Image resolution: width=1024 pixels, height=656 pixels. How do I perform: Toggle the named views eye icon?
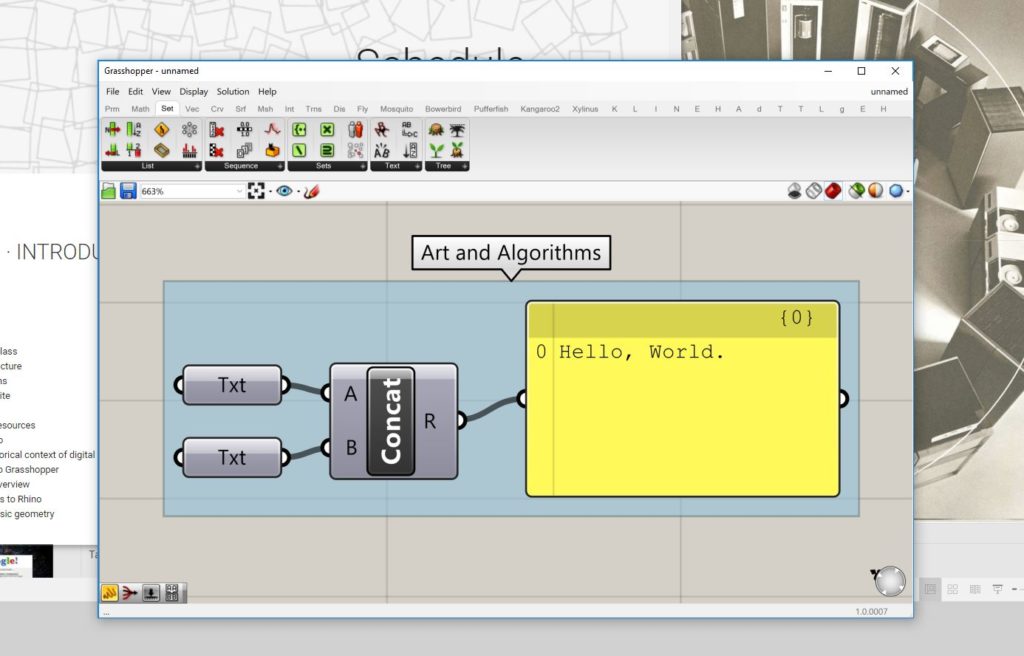tap(284, 191)
